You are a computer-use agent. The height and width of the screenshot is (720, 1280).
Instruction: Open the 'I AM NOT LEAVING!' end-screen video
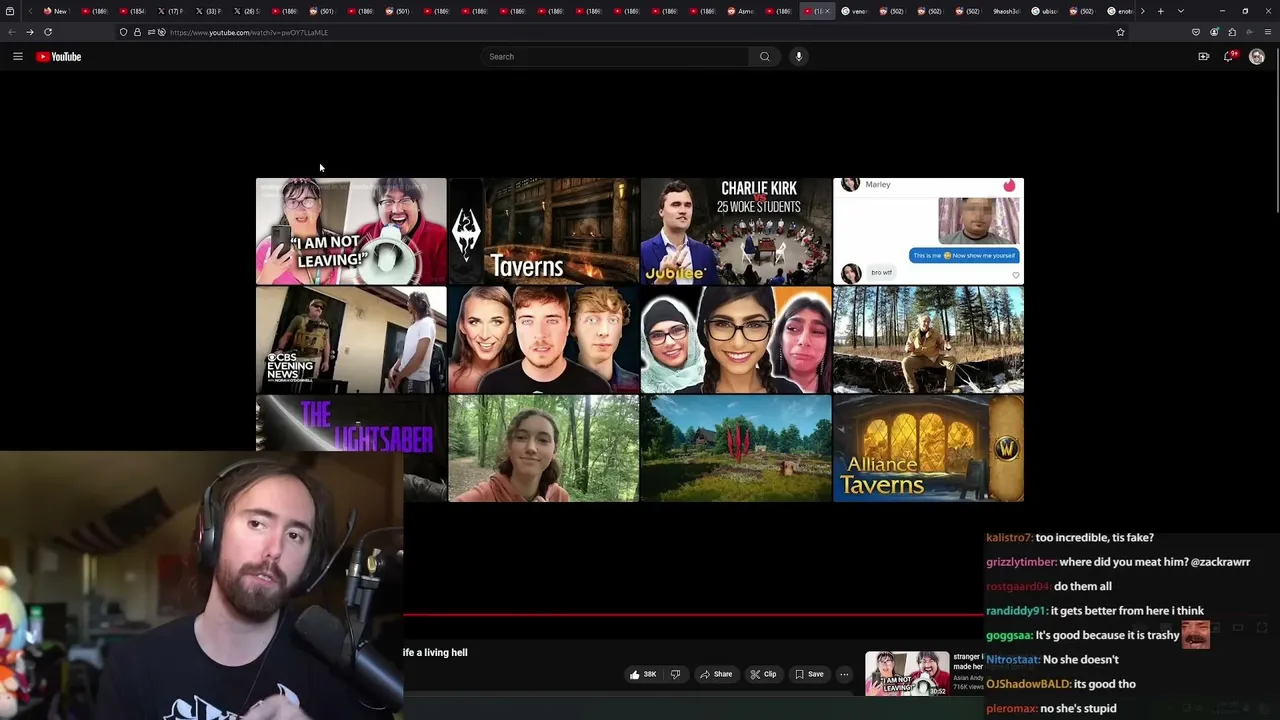point(351,231)
